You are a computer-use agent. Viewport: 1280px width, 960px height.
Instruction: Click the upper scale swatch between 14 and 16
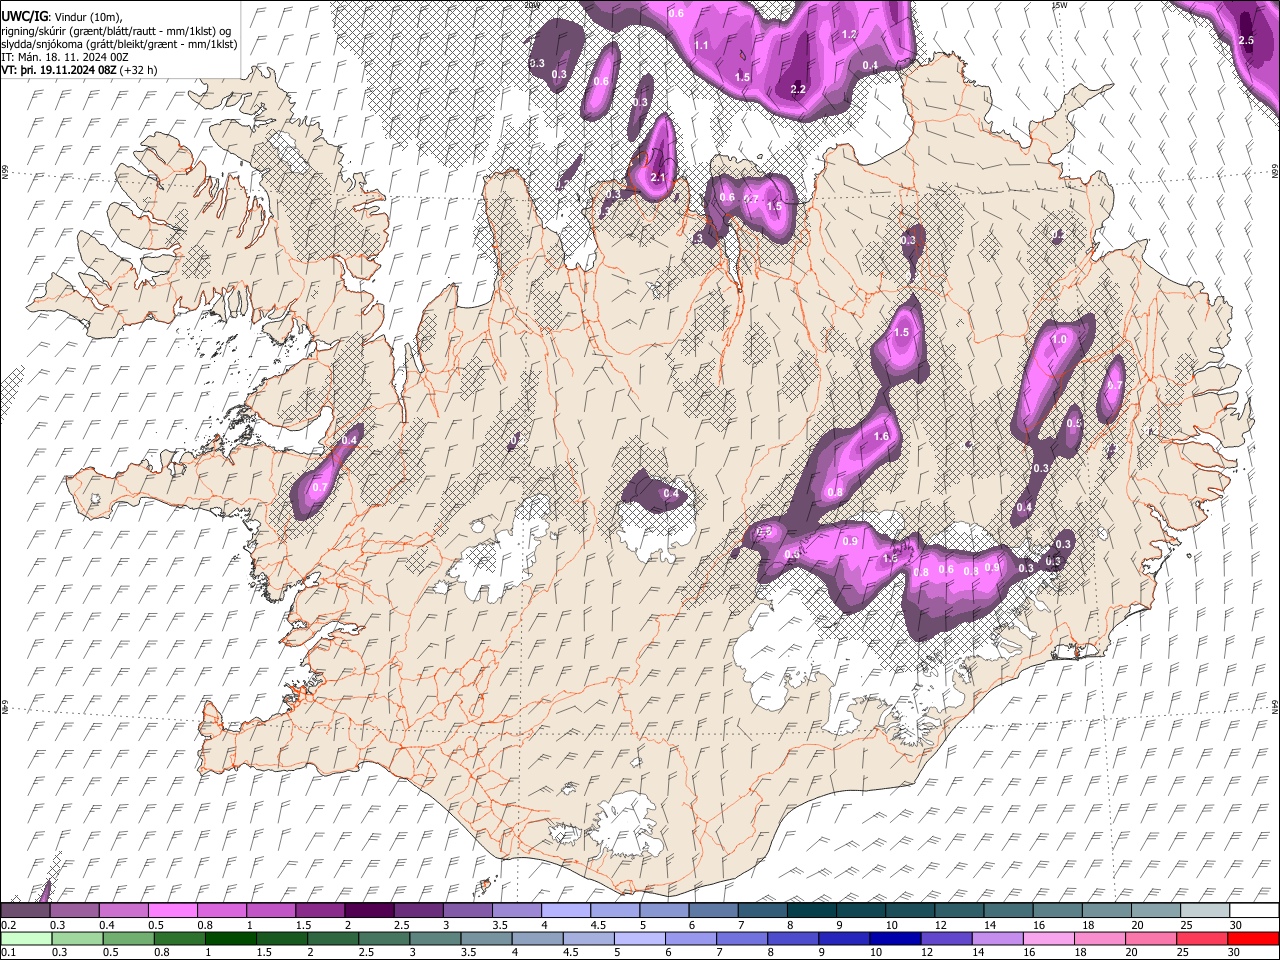click(1009, 911)
